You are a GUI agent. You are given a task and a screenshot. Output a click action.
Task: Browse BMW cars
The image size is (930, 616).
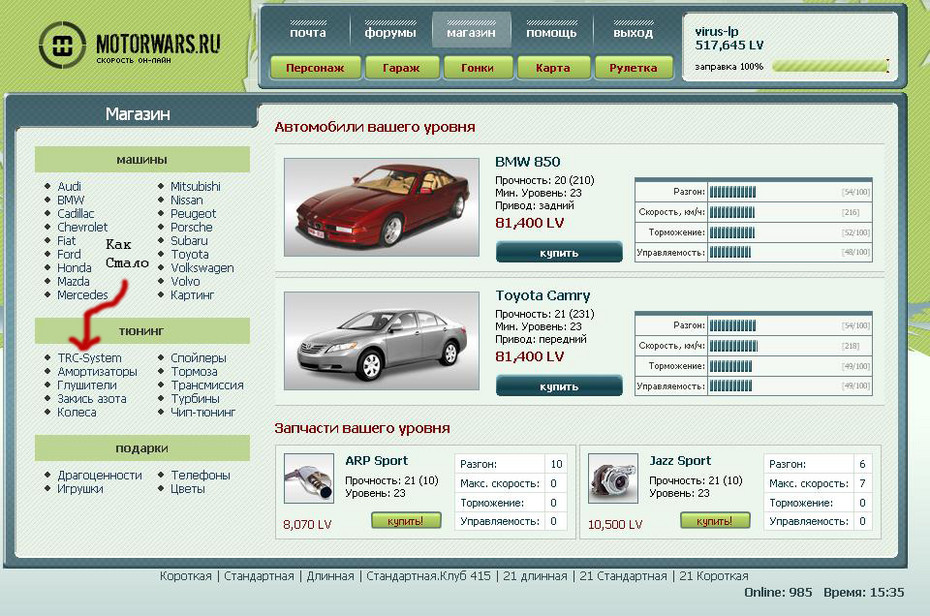click(x=71, y=200)
